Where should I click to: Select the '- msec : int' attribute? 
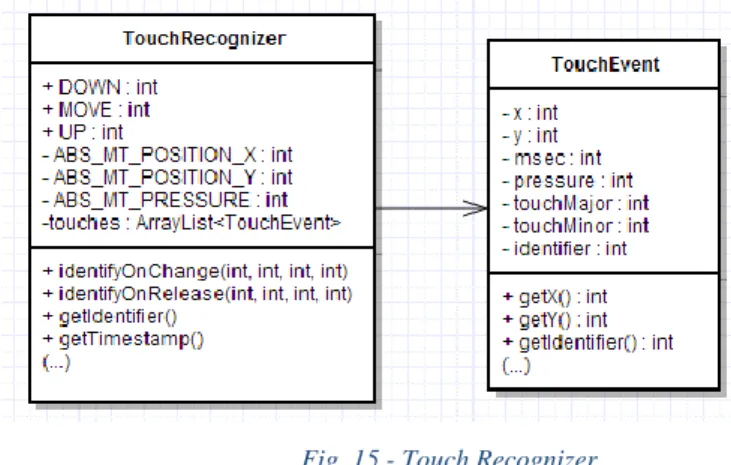552,158
